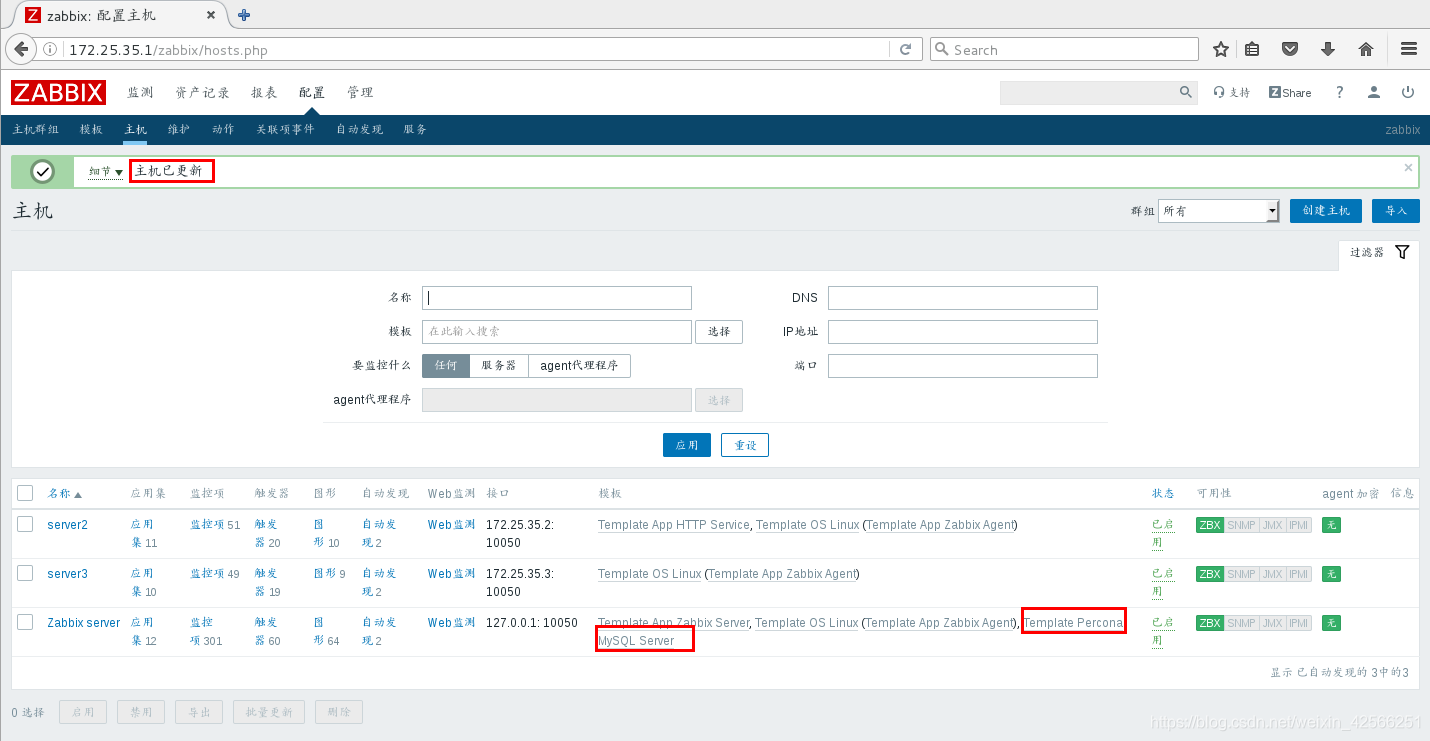This screenshot has height=741, width=1430.
Task: Sort by 状态 column header
Action: click(x=1163, y=494)
